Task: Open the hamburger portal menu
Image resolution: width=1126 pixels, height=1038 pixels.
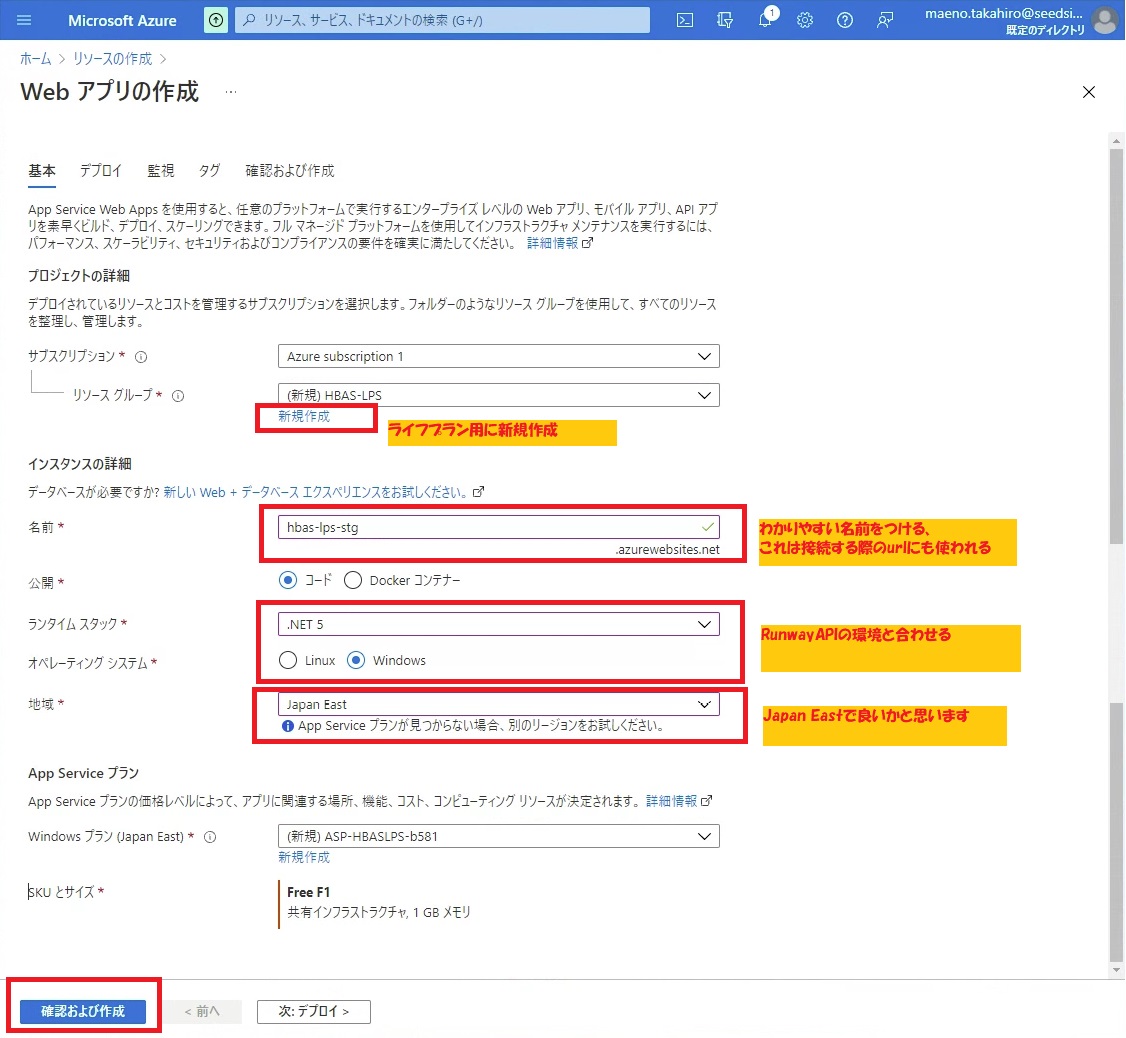Action: click(x=25, y=20)
